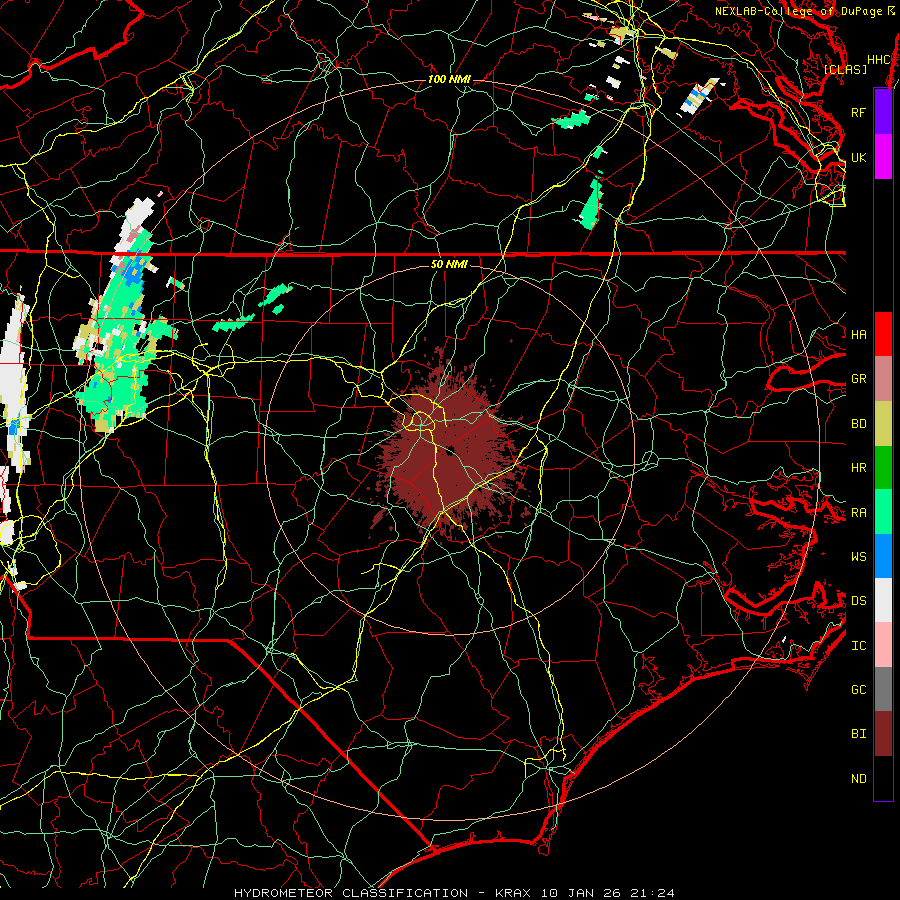The image size is (900, 900).
Task: Click the GR pinkish-brown legend swatch
Action: [883, 379]
